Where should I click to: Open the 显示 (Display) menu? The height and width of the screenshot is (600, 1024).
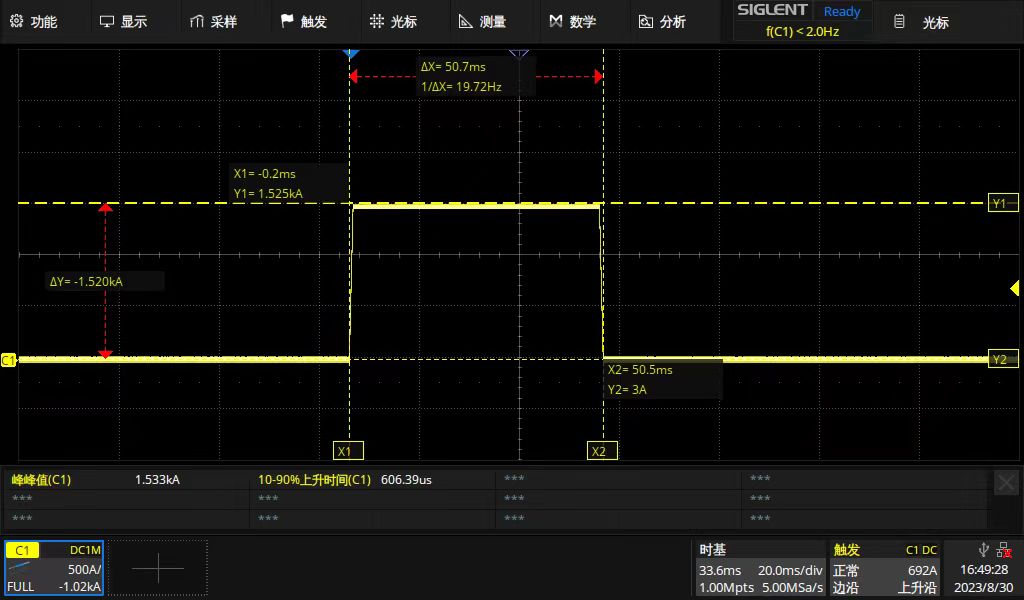point(123,21)
